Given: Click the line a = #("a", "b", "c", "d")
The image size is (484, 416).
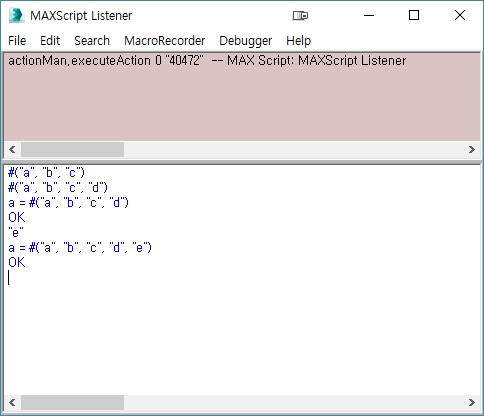Looking at the screenshot, I should (x=68, y=203).
